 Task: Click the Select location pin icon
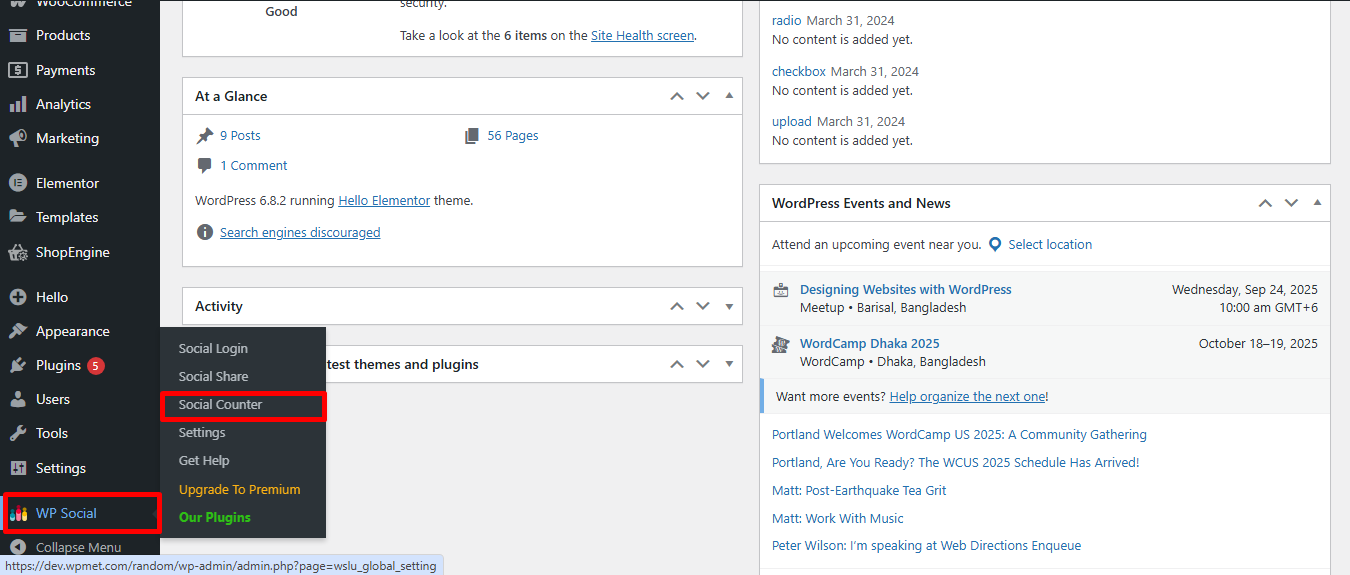pyautogui.click(x=995, y=244)
